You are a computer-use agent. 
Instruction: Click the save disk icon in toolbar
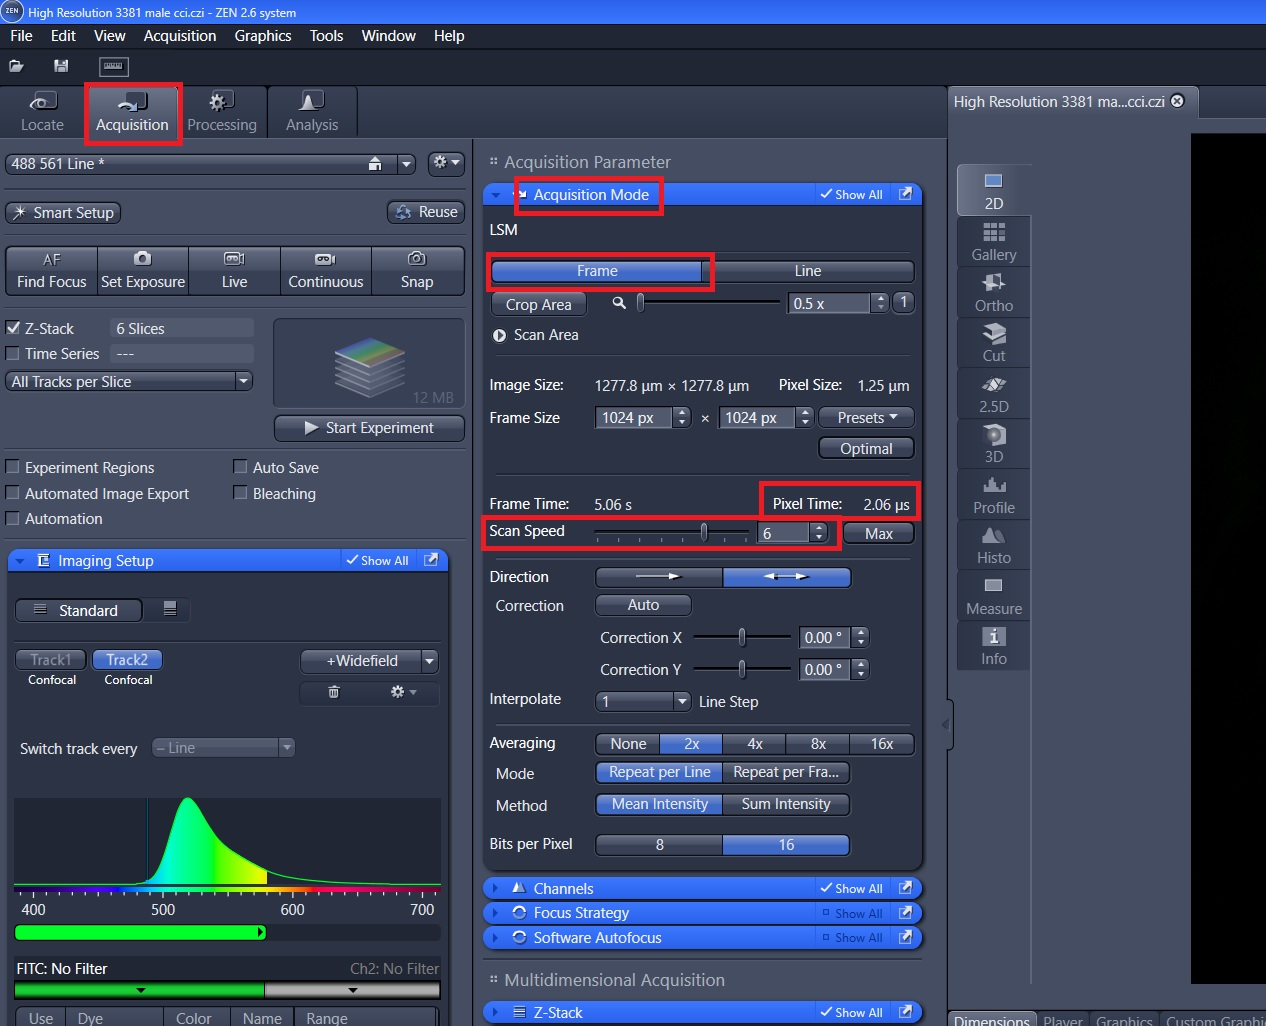(x=61, y=66)
